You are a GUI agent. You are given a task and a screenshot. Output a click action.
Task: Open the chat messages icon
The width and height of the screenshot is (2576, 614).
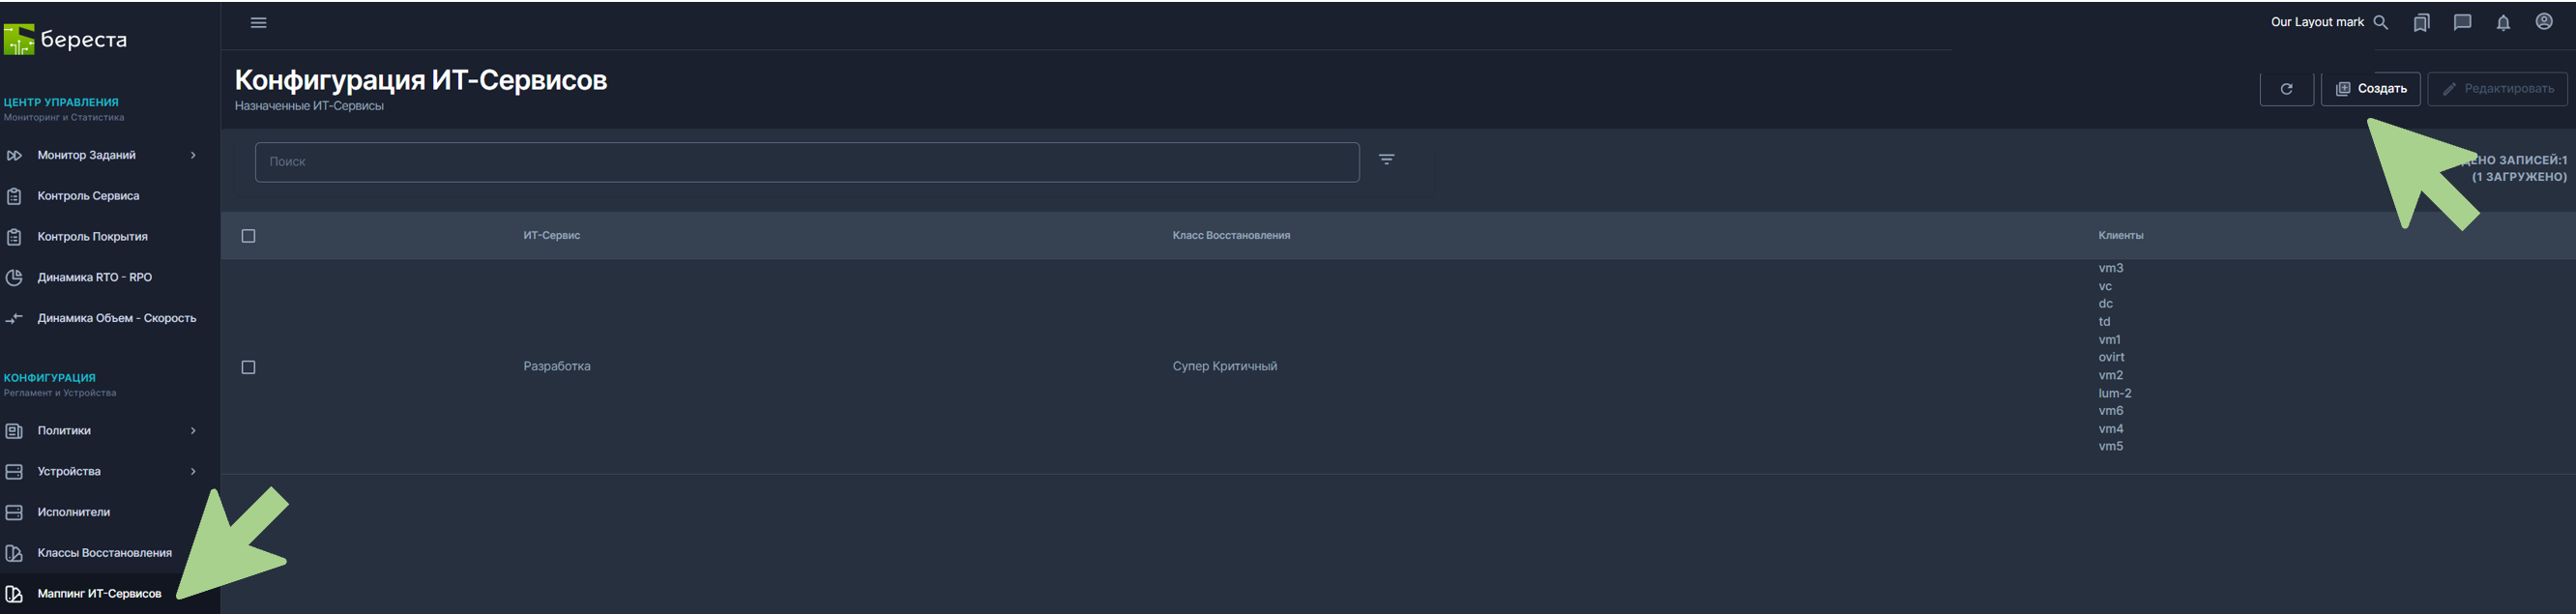point(2462,23)
